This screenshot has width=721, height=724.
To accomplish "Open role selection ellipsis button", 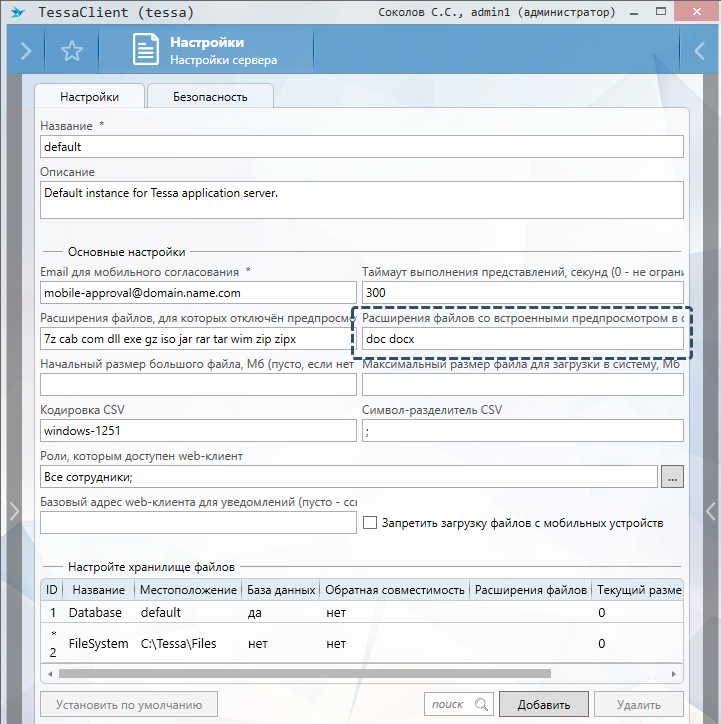I will (x=672, y=477).
